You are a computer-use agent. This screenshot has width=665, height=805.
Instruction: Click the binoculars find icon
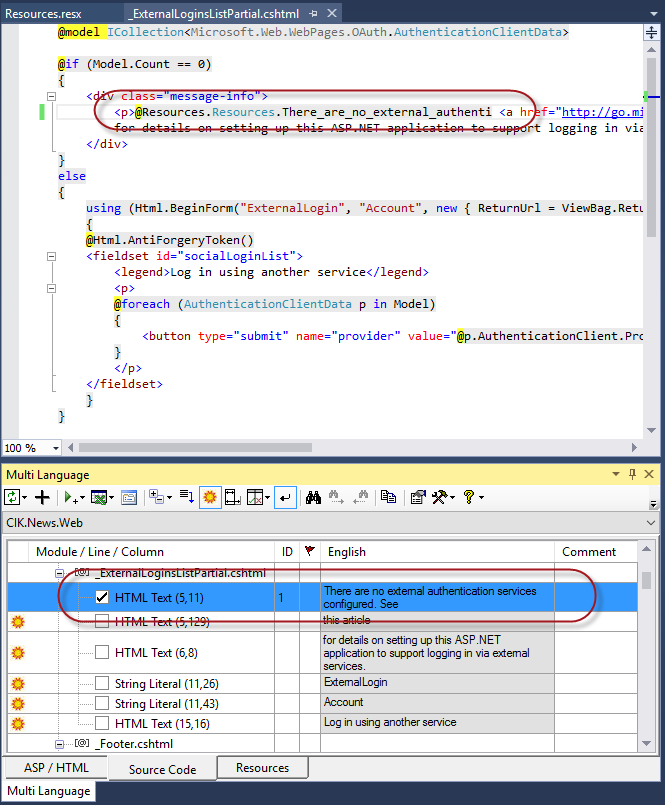[x=313, y=497]
